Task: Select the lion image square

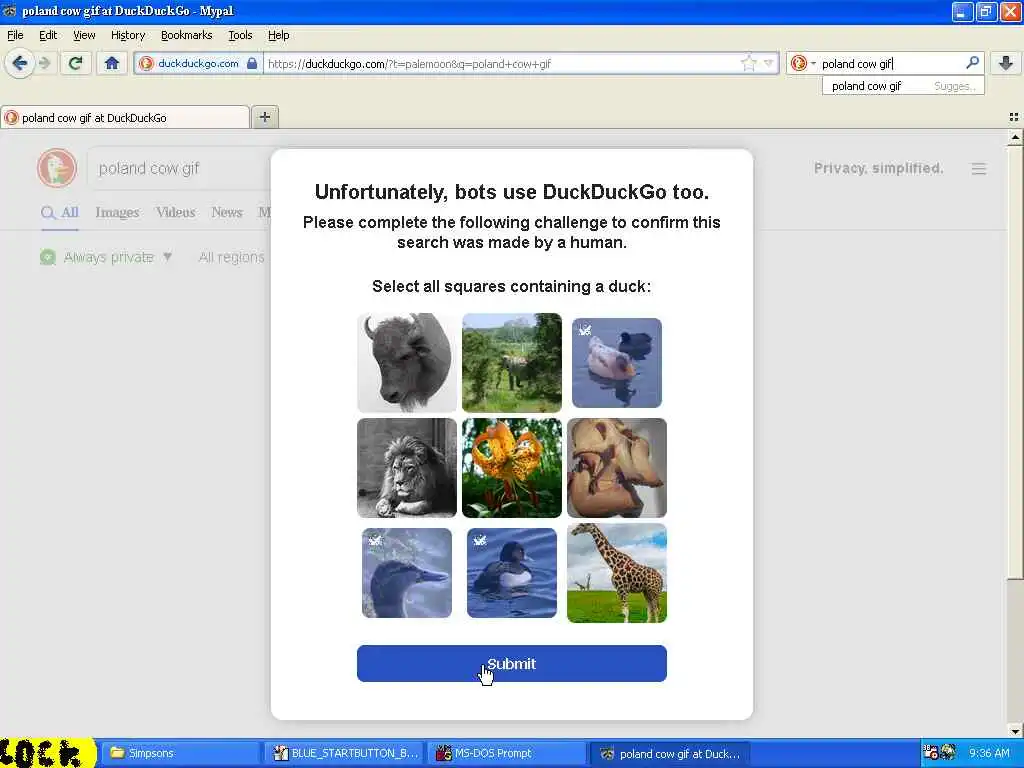Action: (407, 468)
